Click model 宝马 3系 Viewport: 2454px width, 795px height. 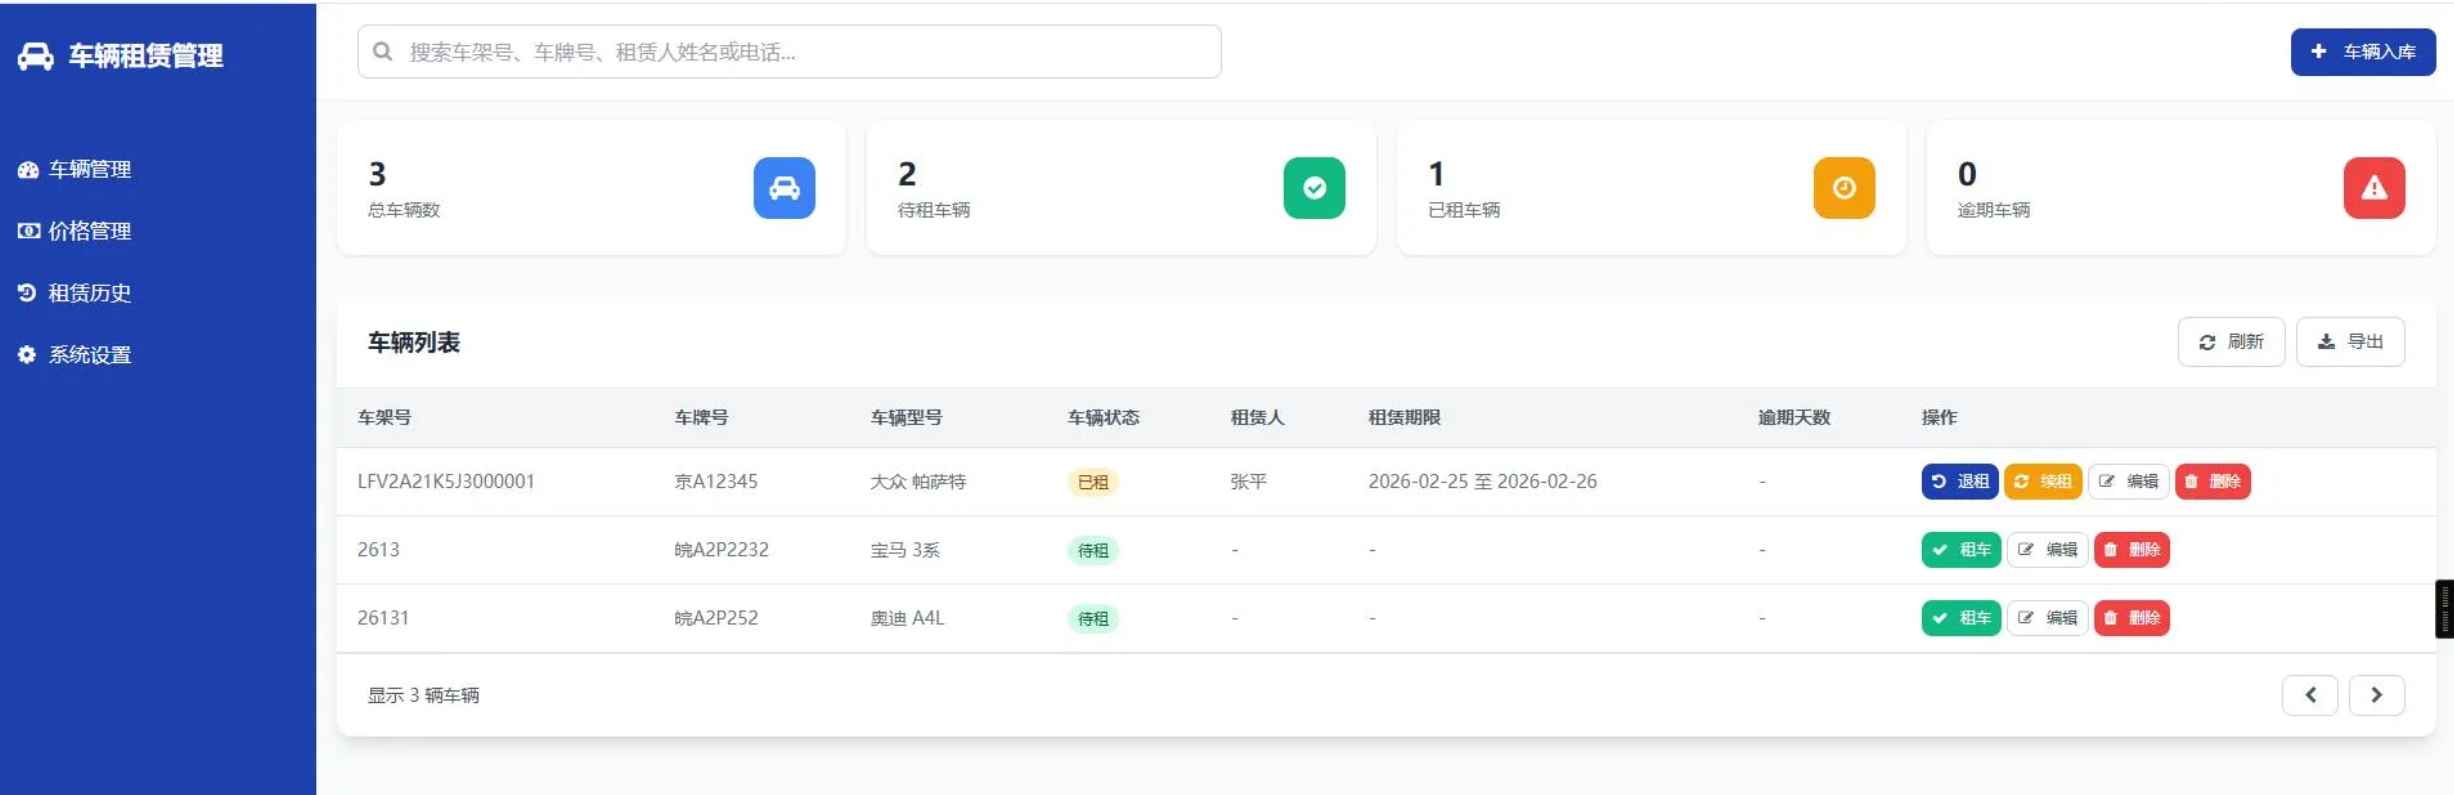click(905, 549)
